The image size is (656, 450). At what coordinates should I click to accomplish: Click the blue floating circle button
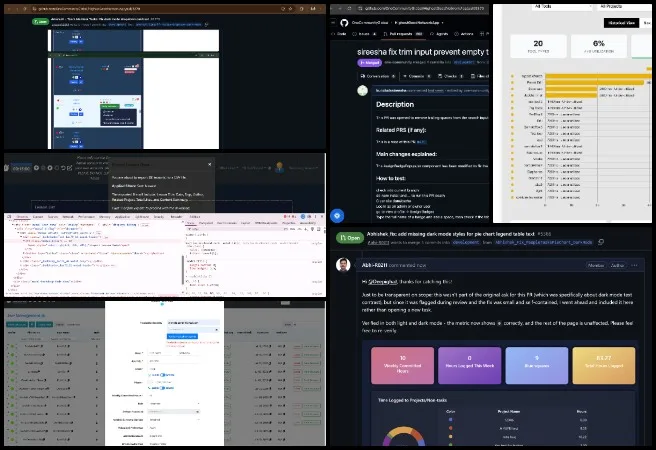[337, 216]
